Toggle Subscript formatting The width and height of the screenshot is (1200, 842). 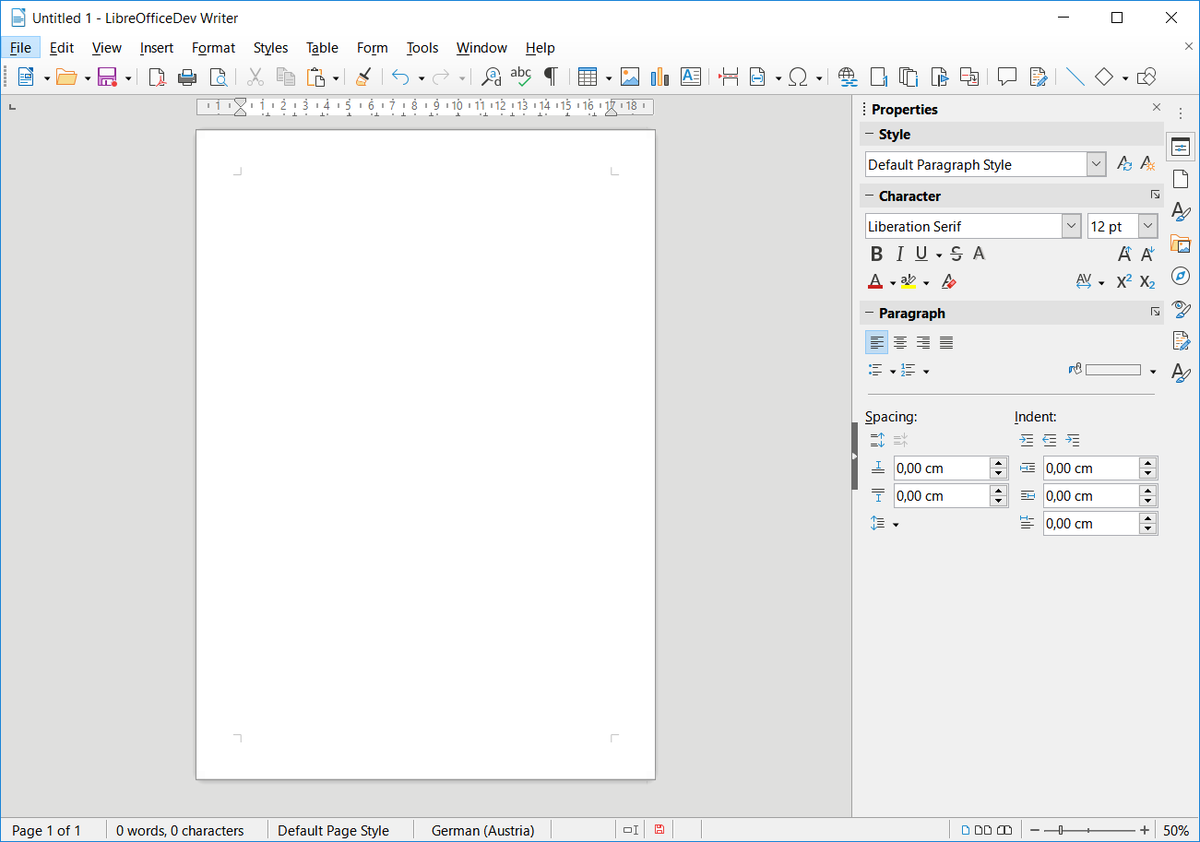[1147, 282]
